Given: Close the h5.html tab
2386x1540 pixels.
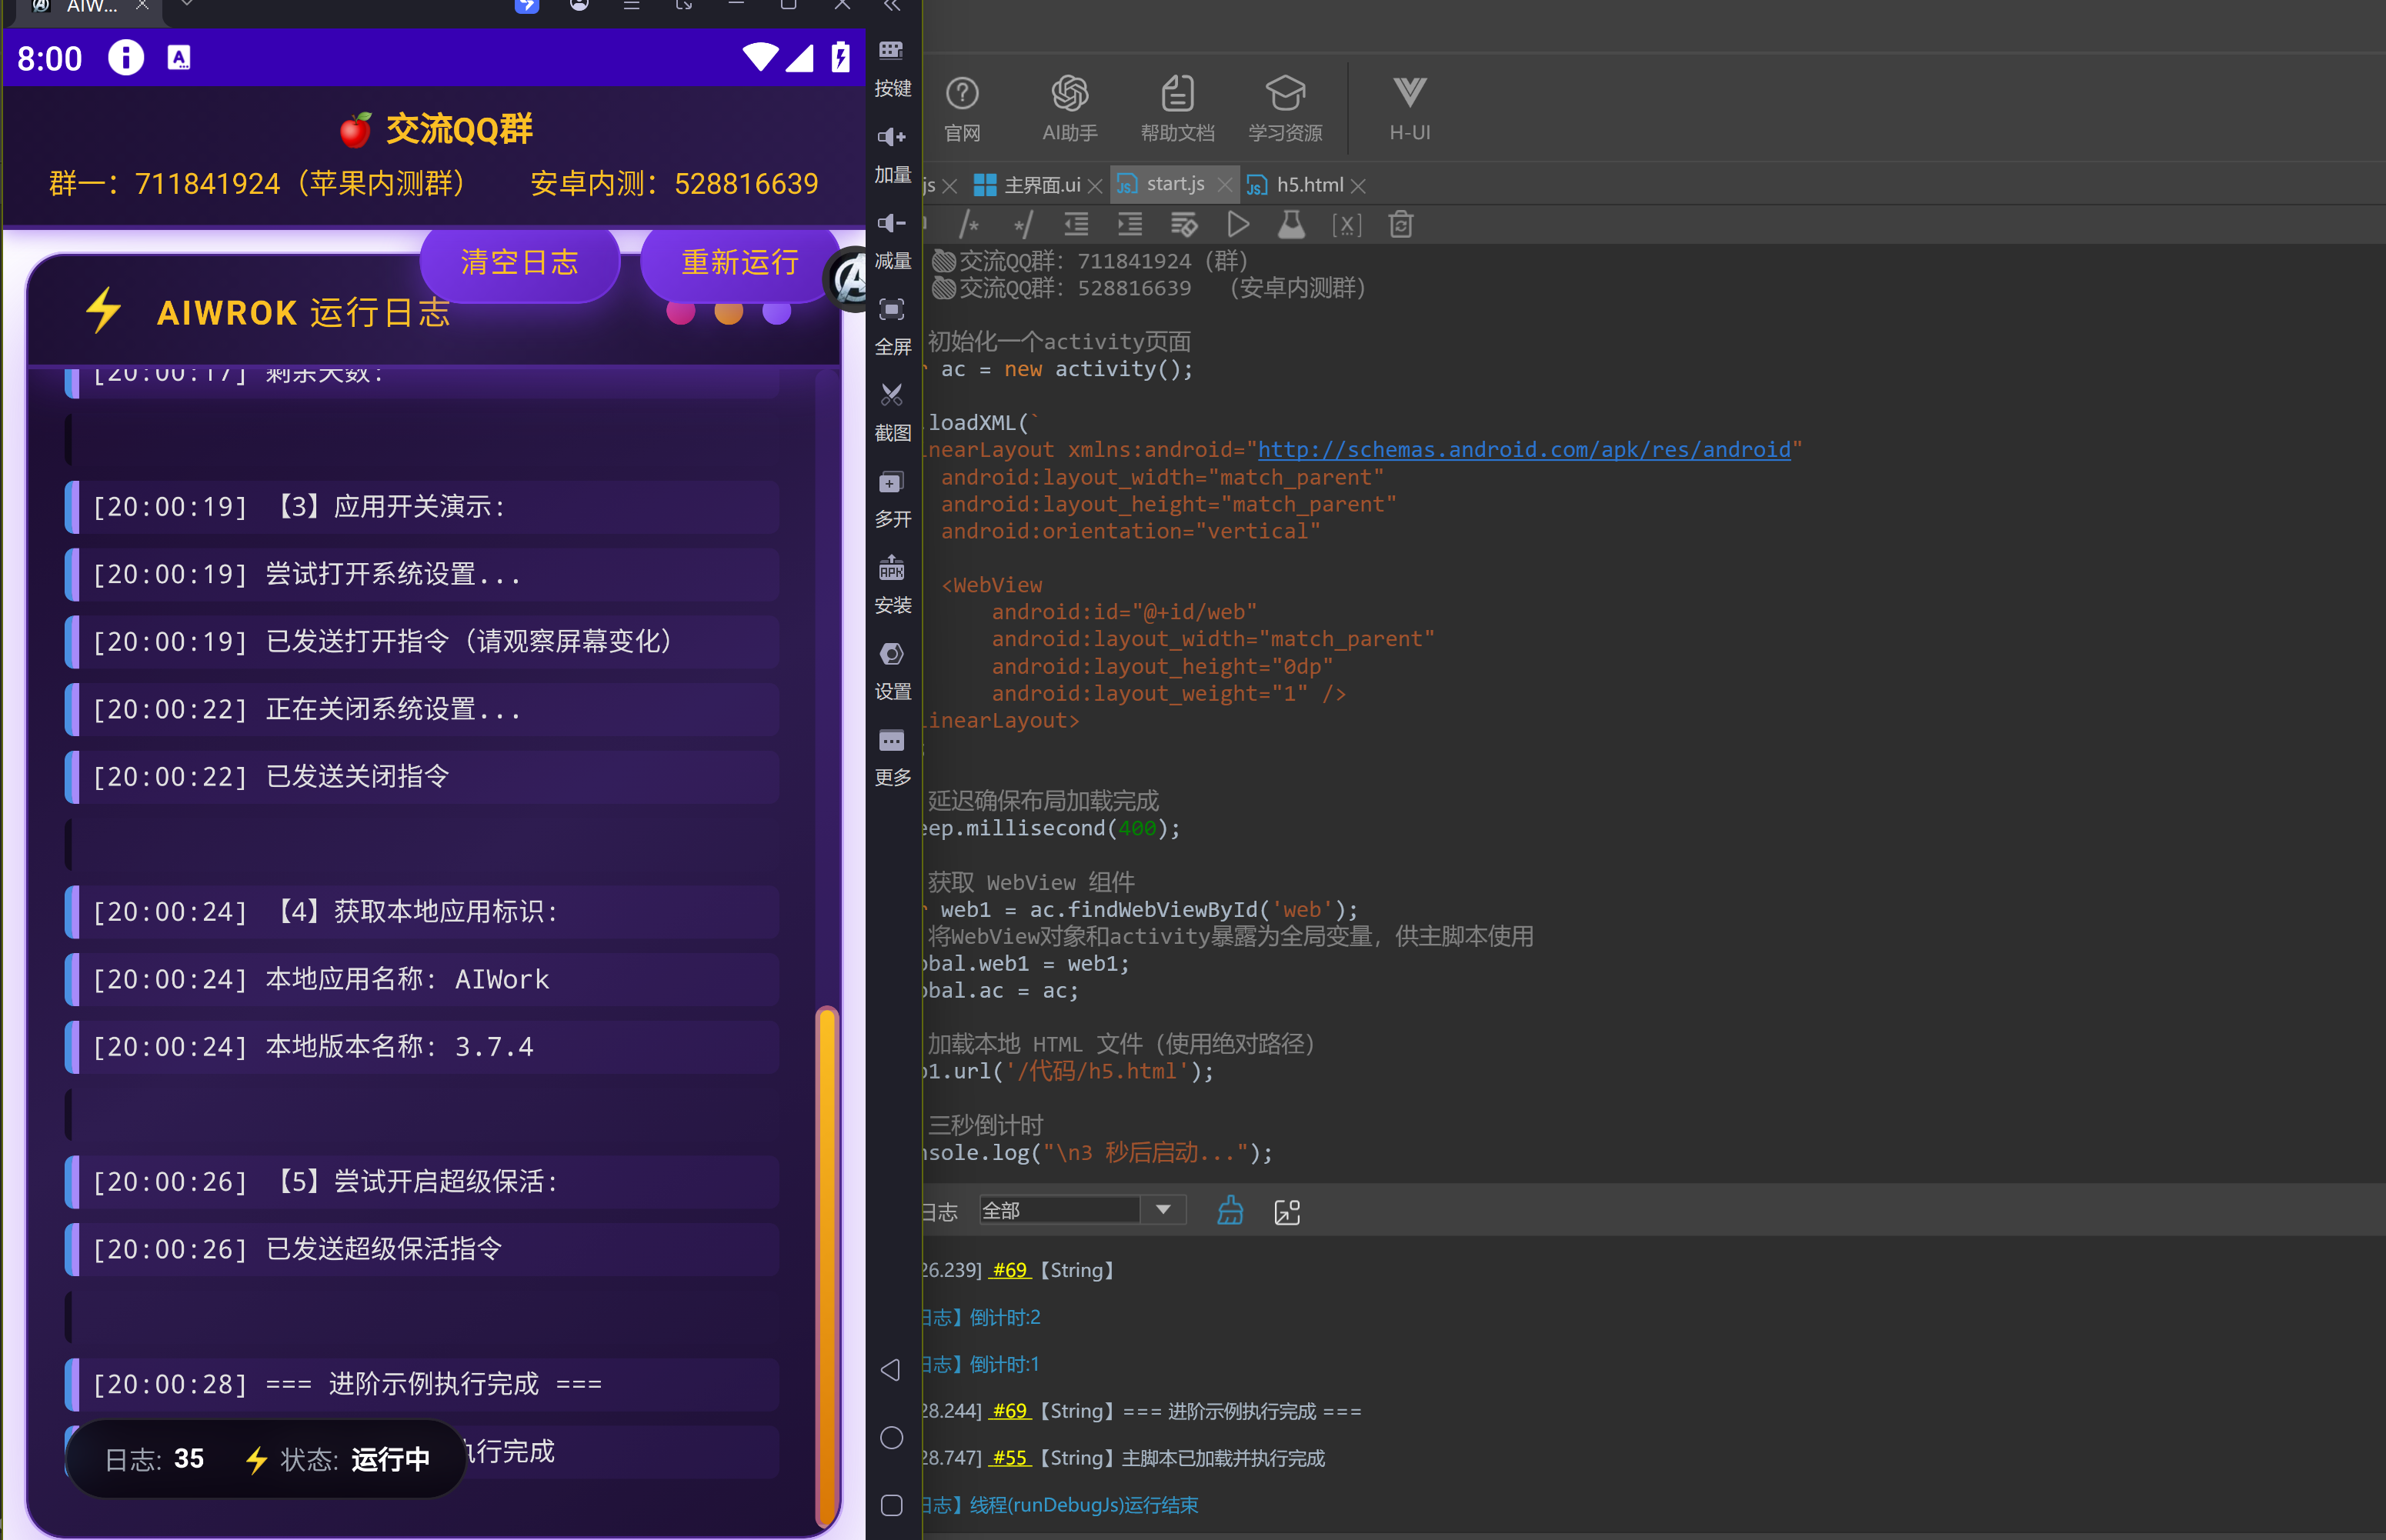Looking at the screenshot, I should click(x=1358, y=186).
